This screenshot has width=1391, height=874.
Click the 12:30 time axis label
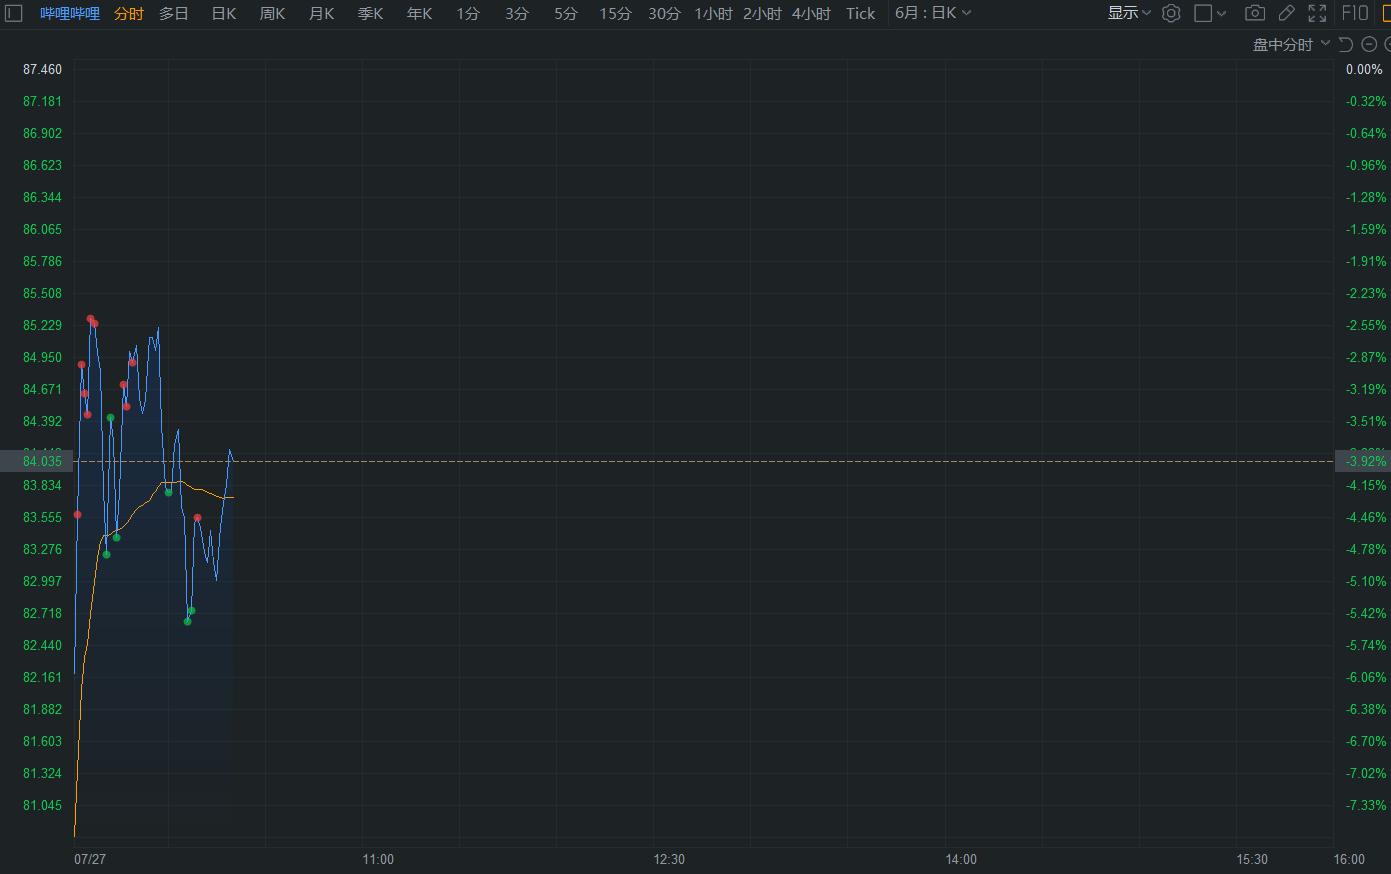click(x=669, y=859)
